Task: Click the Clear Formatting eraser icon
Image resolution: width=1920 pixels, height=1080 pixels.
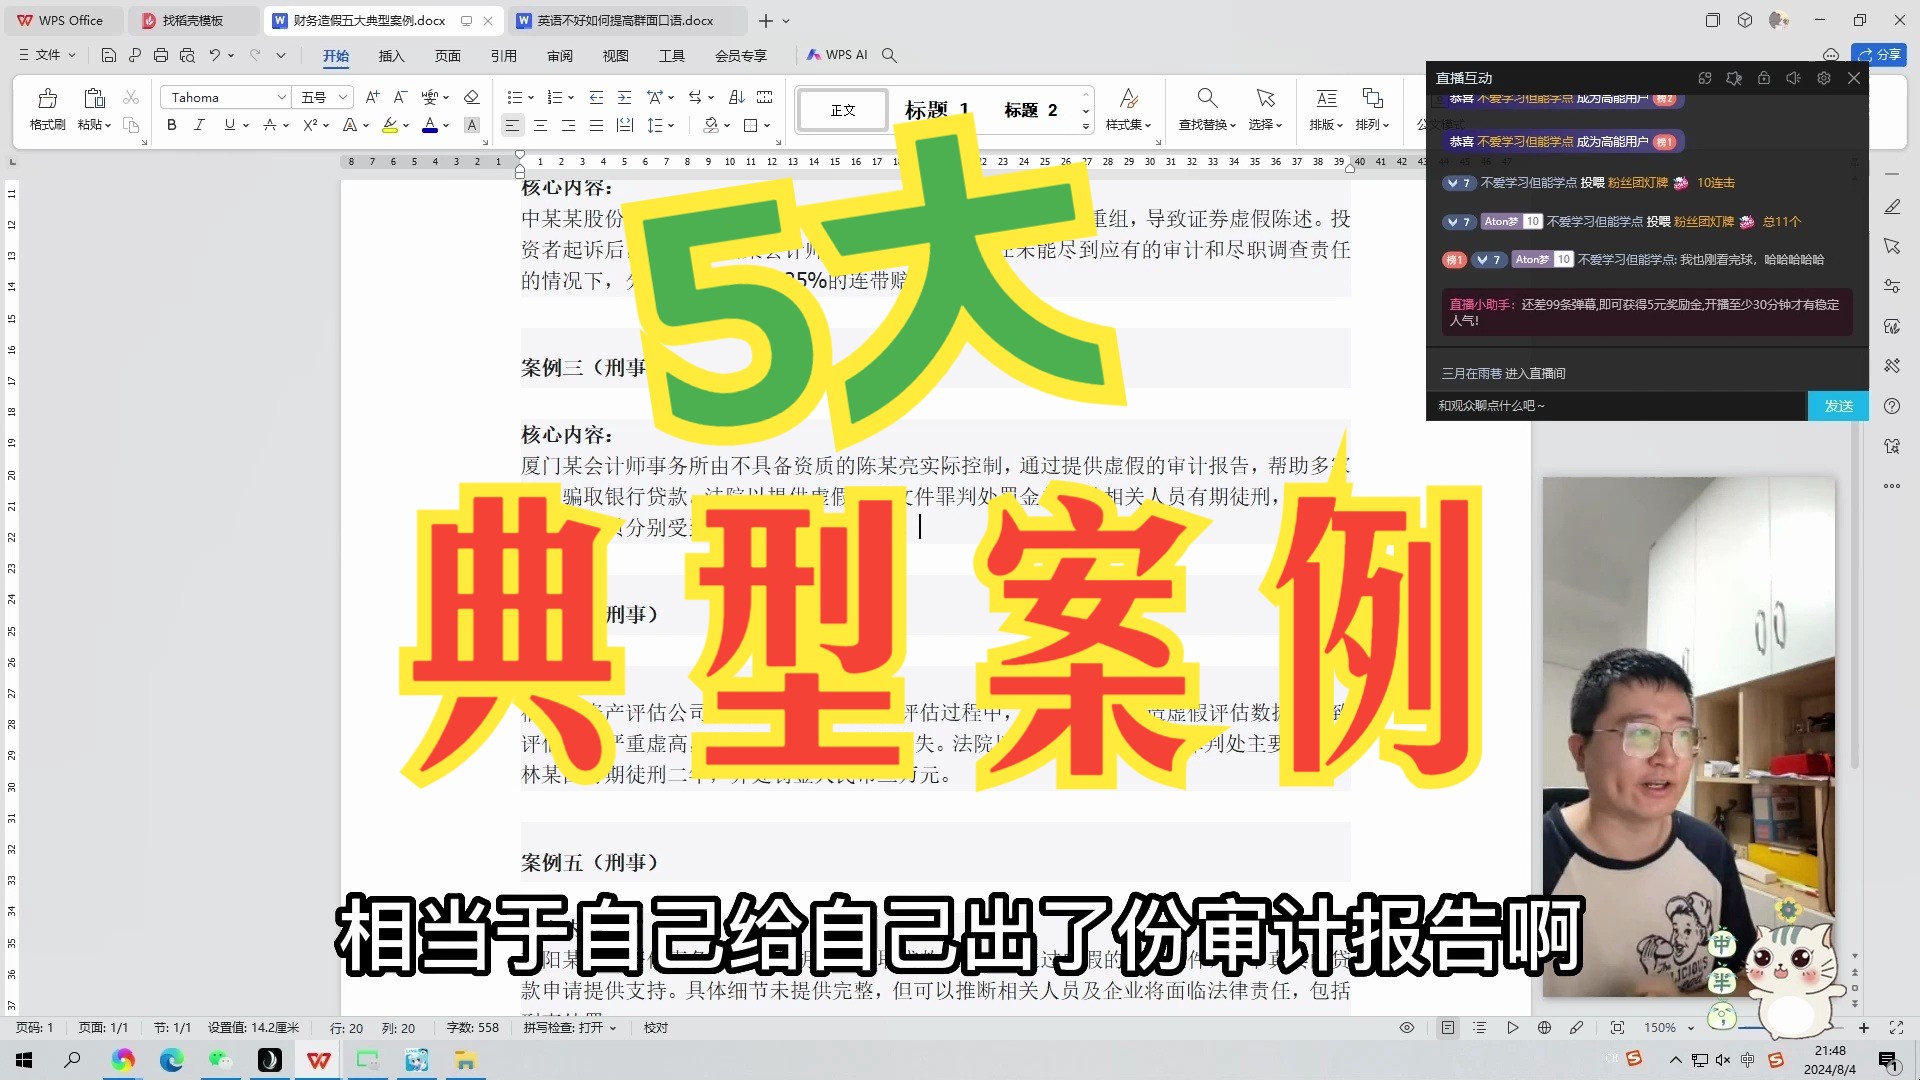Action: (472, 97)
